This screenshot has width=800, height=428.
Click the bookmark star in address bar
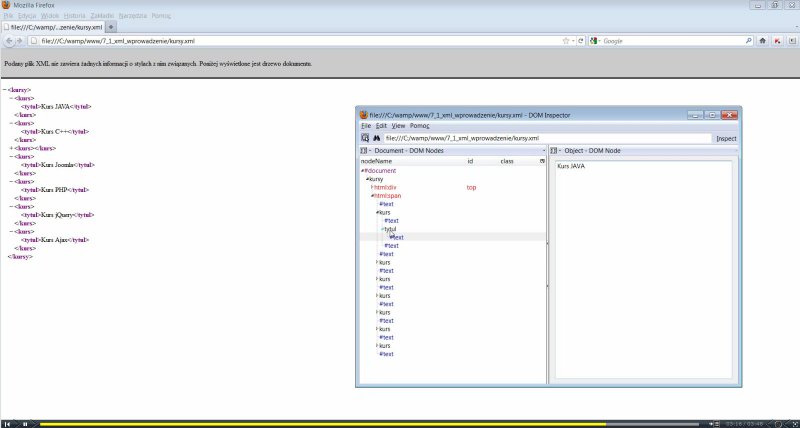tap(566, 41)
